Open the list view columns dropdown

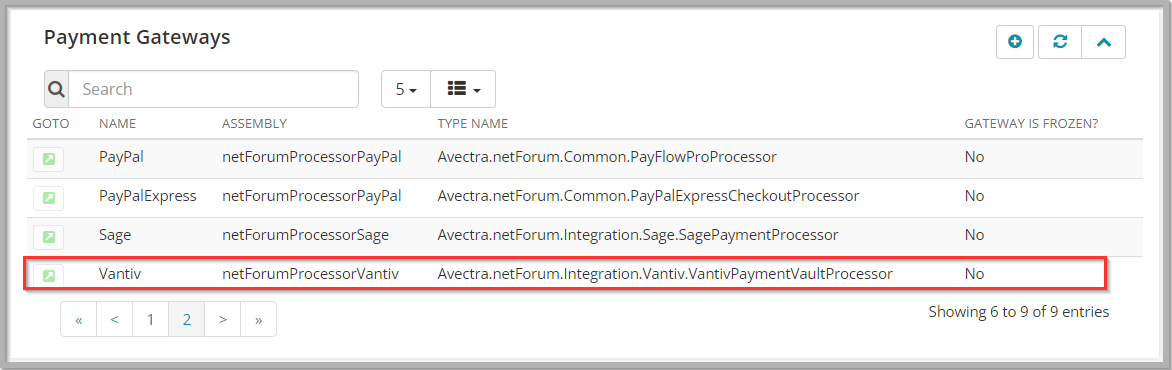click(463, 89)
